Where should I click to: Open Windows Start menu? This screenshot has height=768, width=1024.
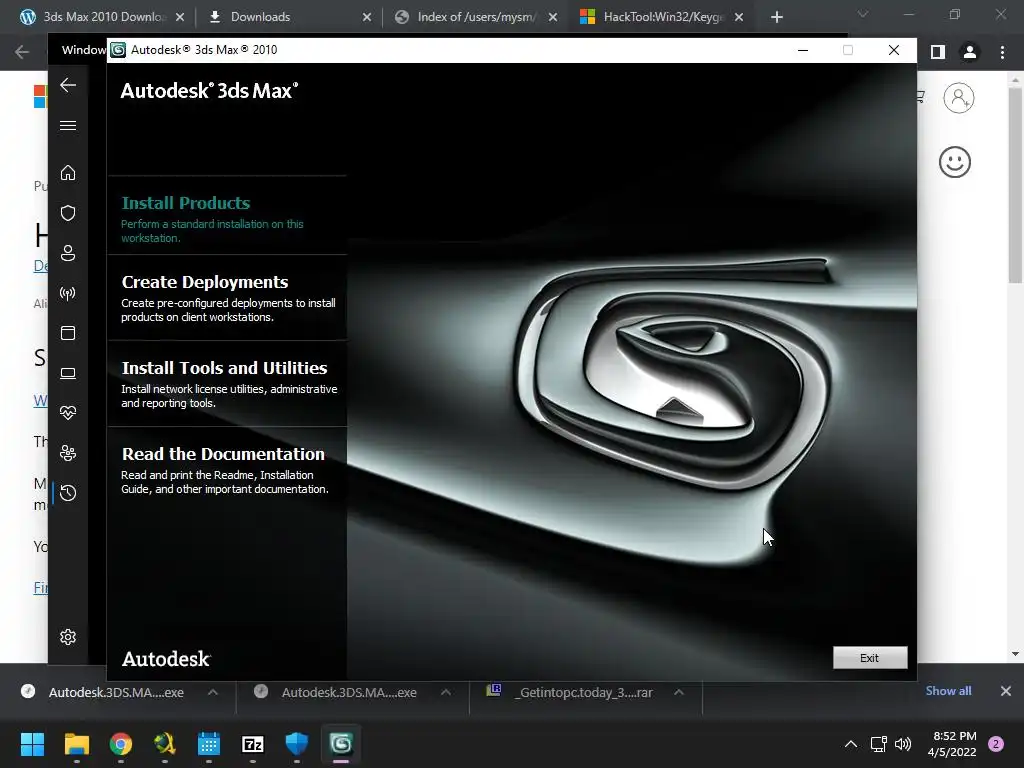(32, 744)
